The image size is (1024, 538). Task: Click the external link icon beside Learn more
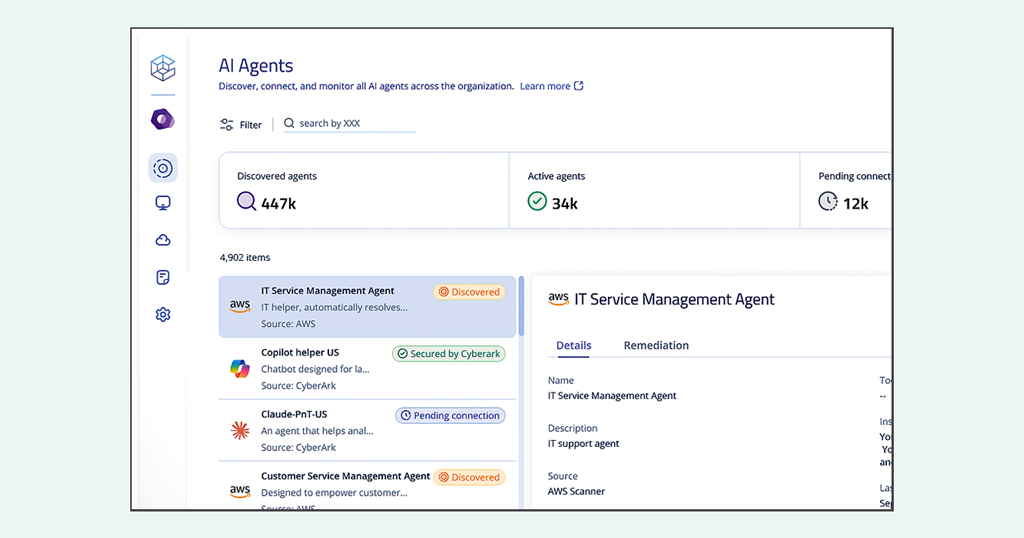[x=579, y=86]
